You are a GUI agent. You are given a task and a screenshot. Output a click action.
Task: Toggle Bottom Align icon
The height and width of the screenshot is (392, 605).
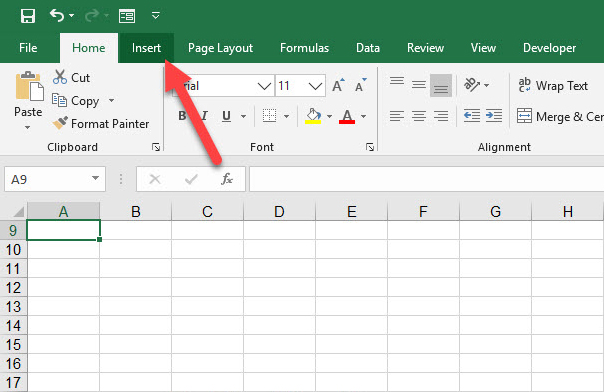click(441, 85)
